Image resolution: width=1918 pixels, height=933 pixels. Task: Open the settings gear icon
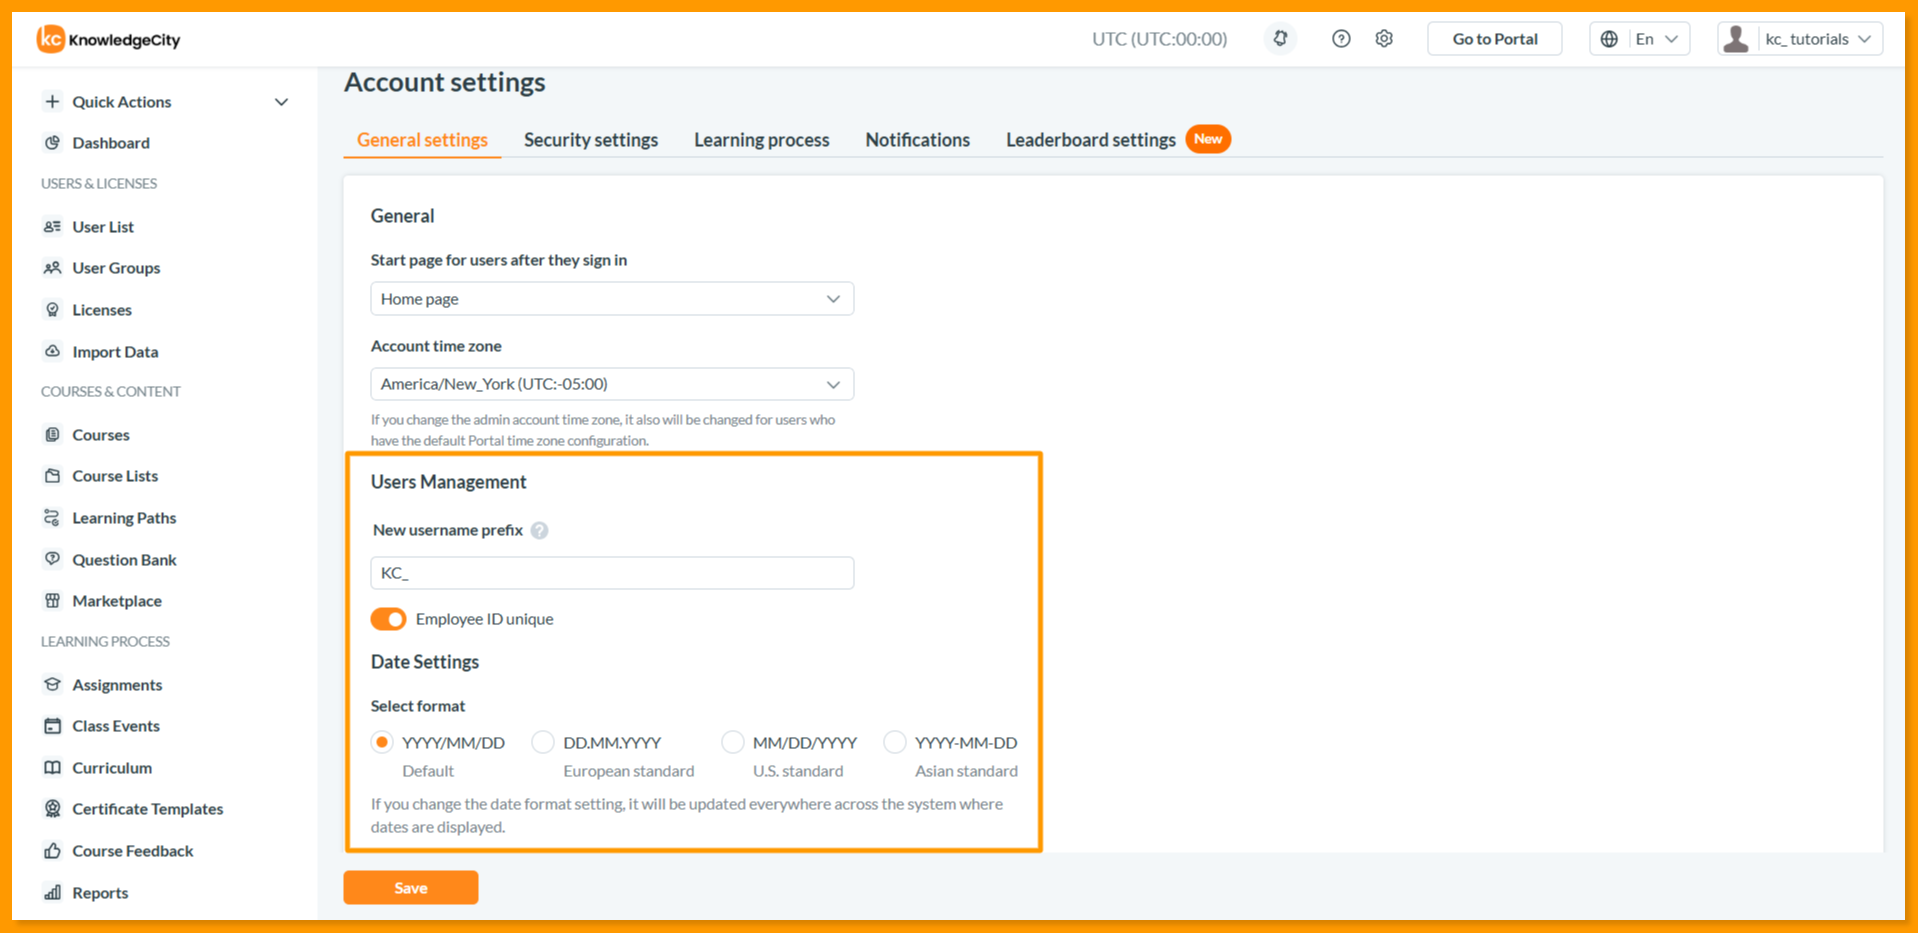pos(1384,39)
